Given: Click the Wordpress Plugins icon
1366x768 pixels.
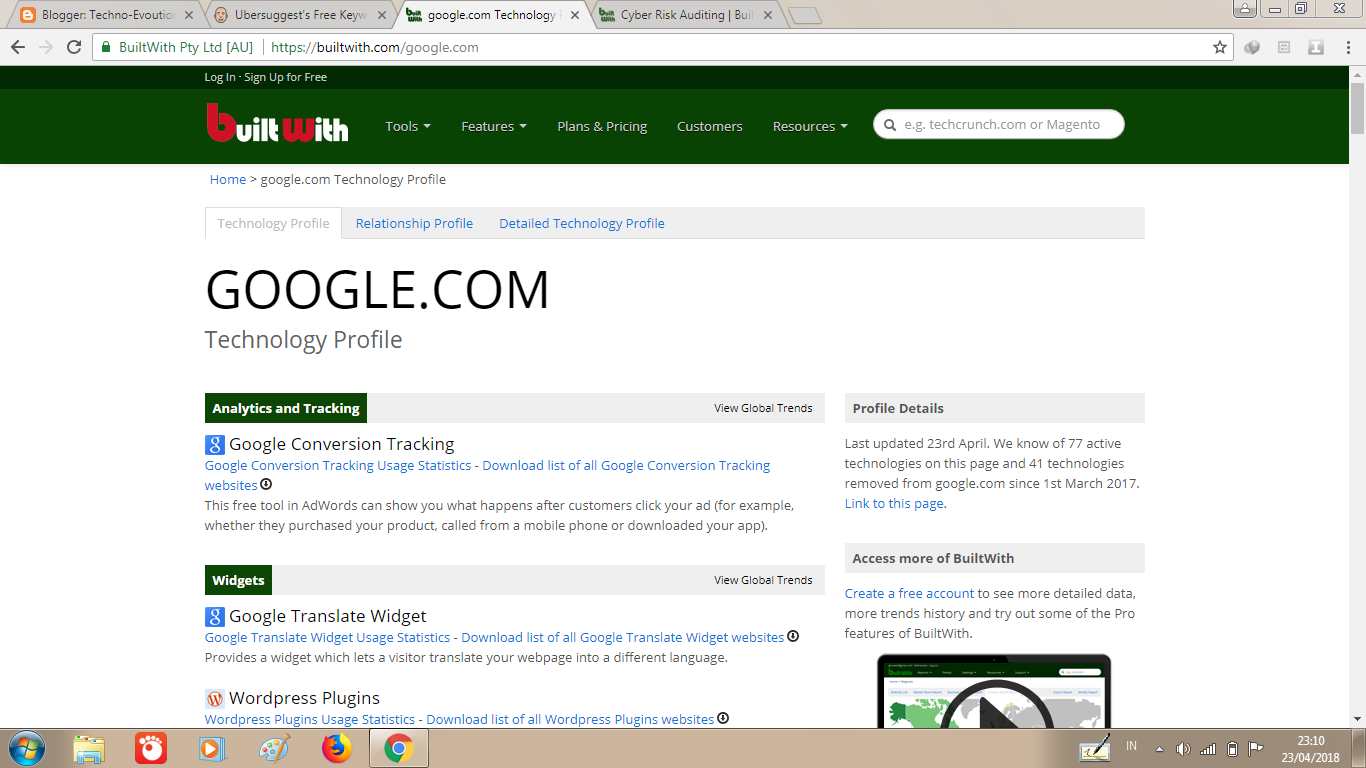Looking at the screenshot, I should 215,699.
